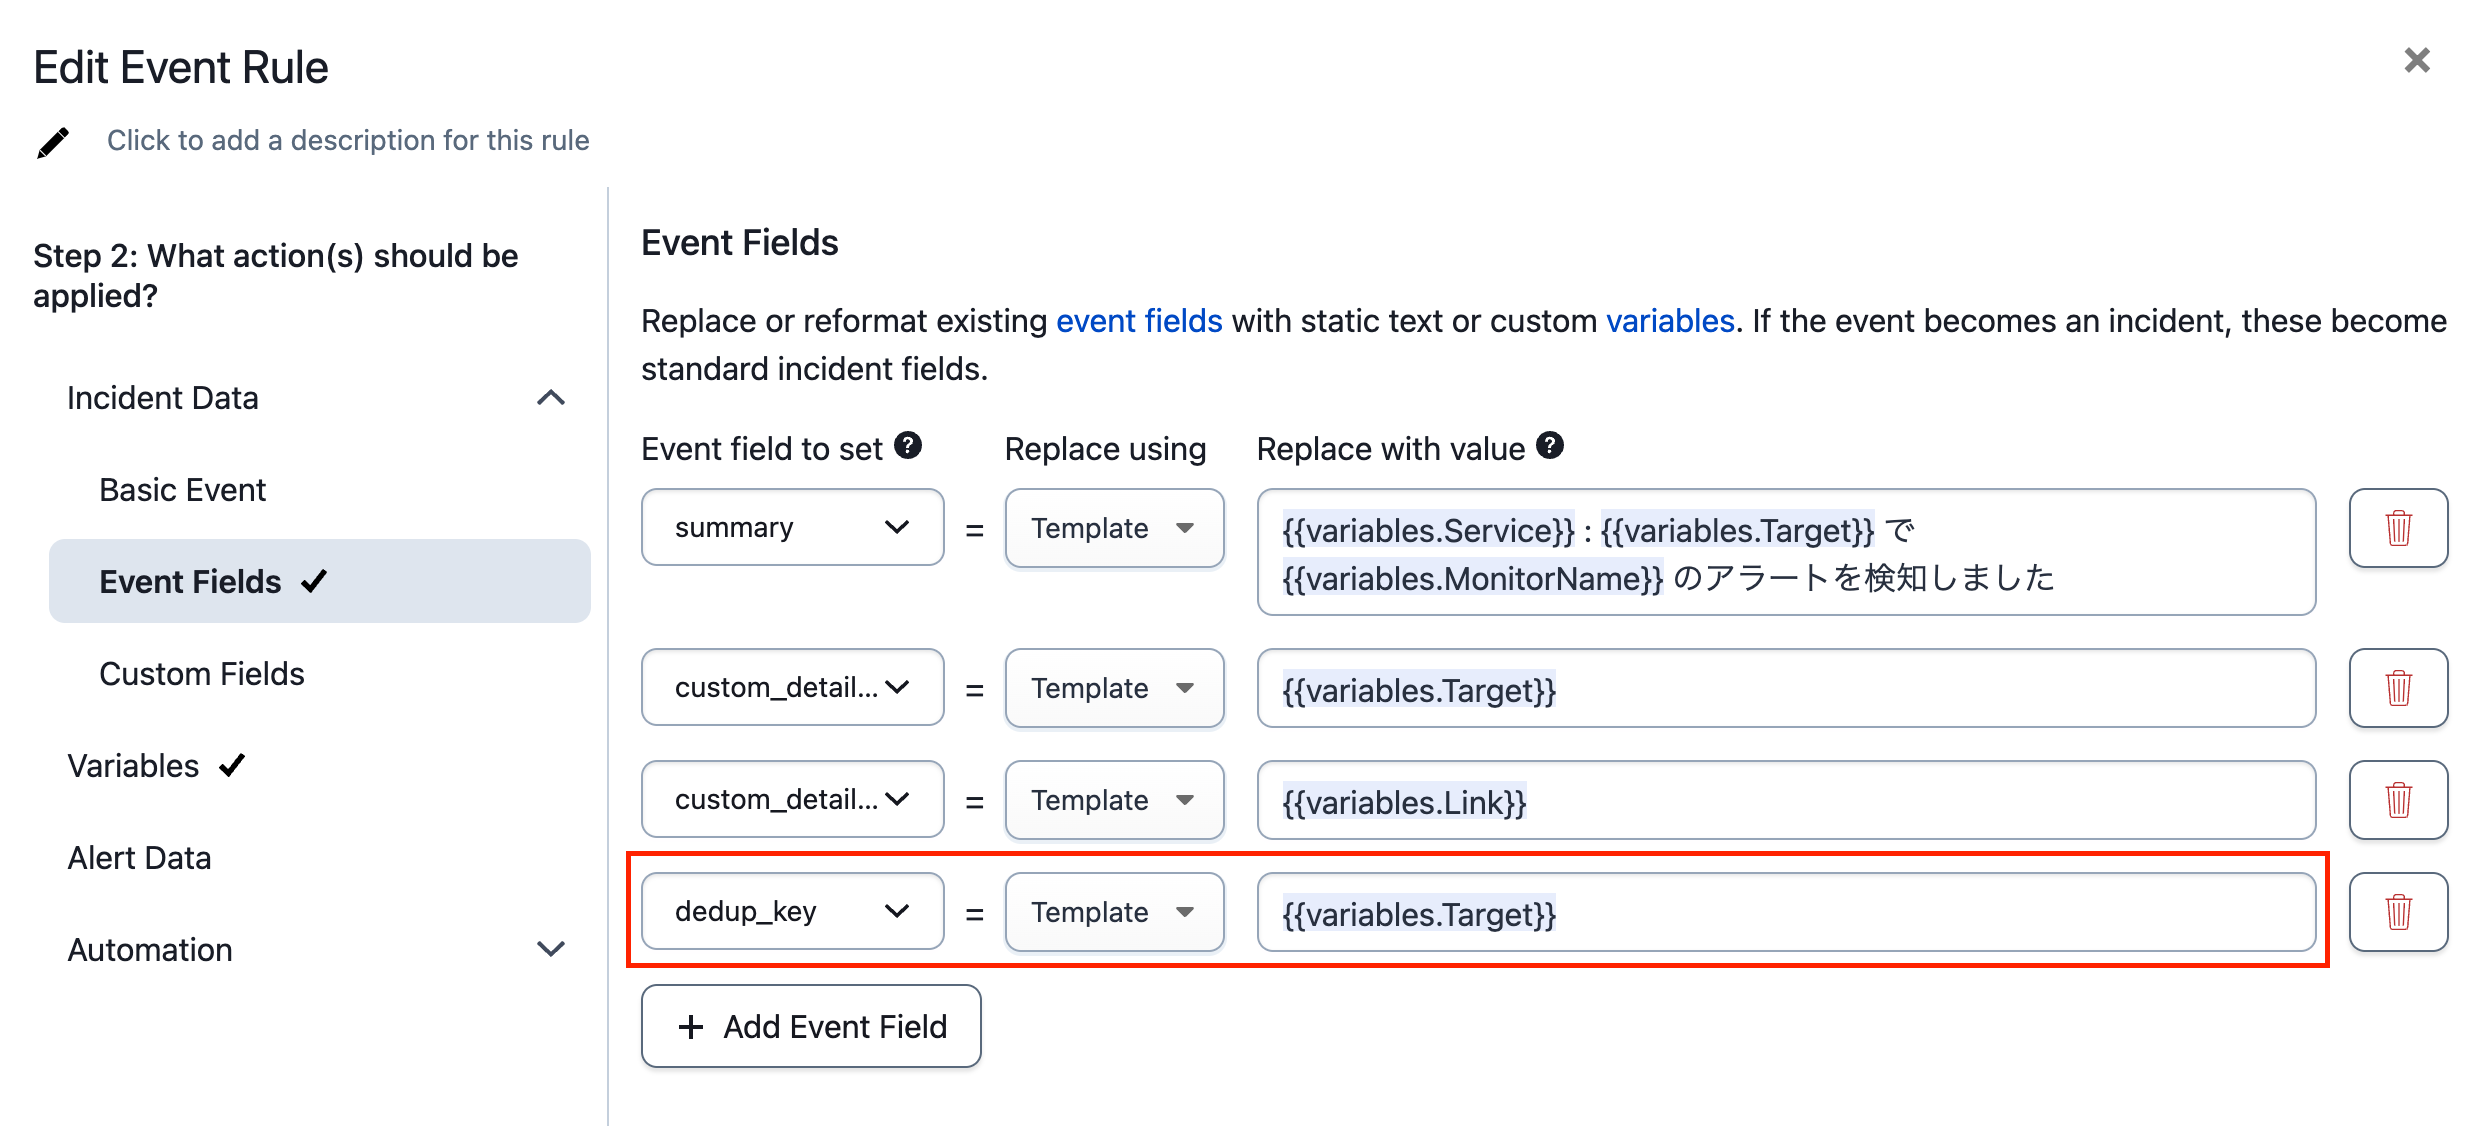2470x1126 pixels.
Task: Select Custom Fields in the sidebar
Action: [202, 673]
